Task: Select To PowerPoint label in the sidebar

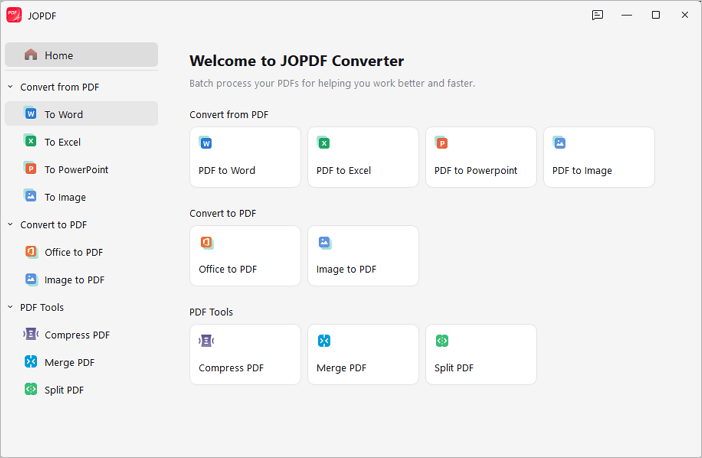Action: pos(77,170)
